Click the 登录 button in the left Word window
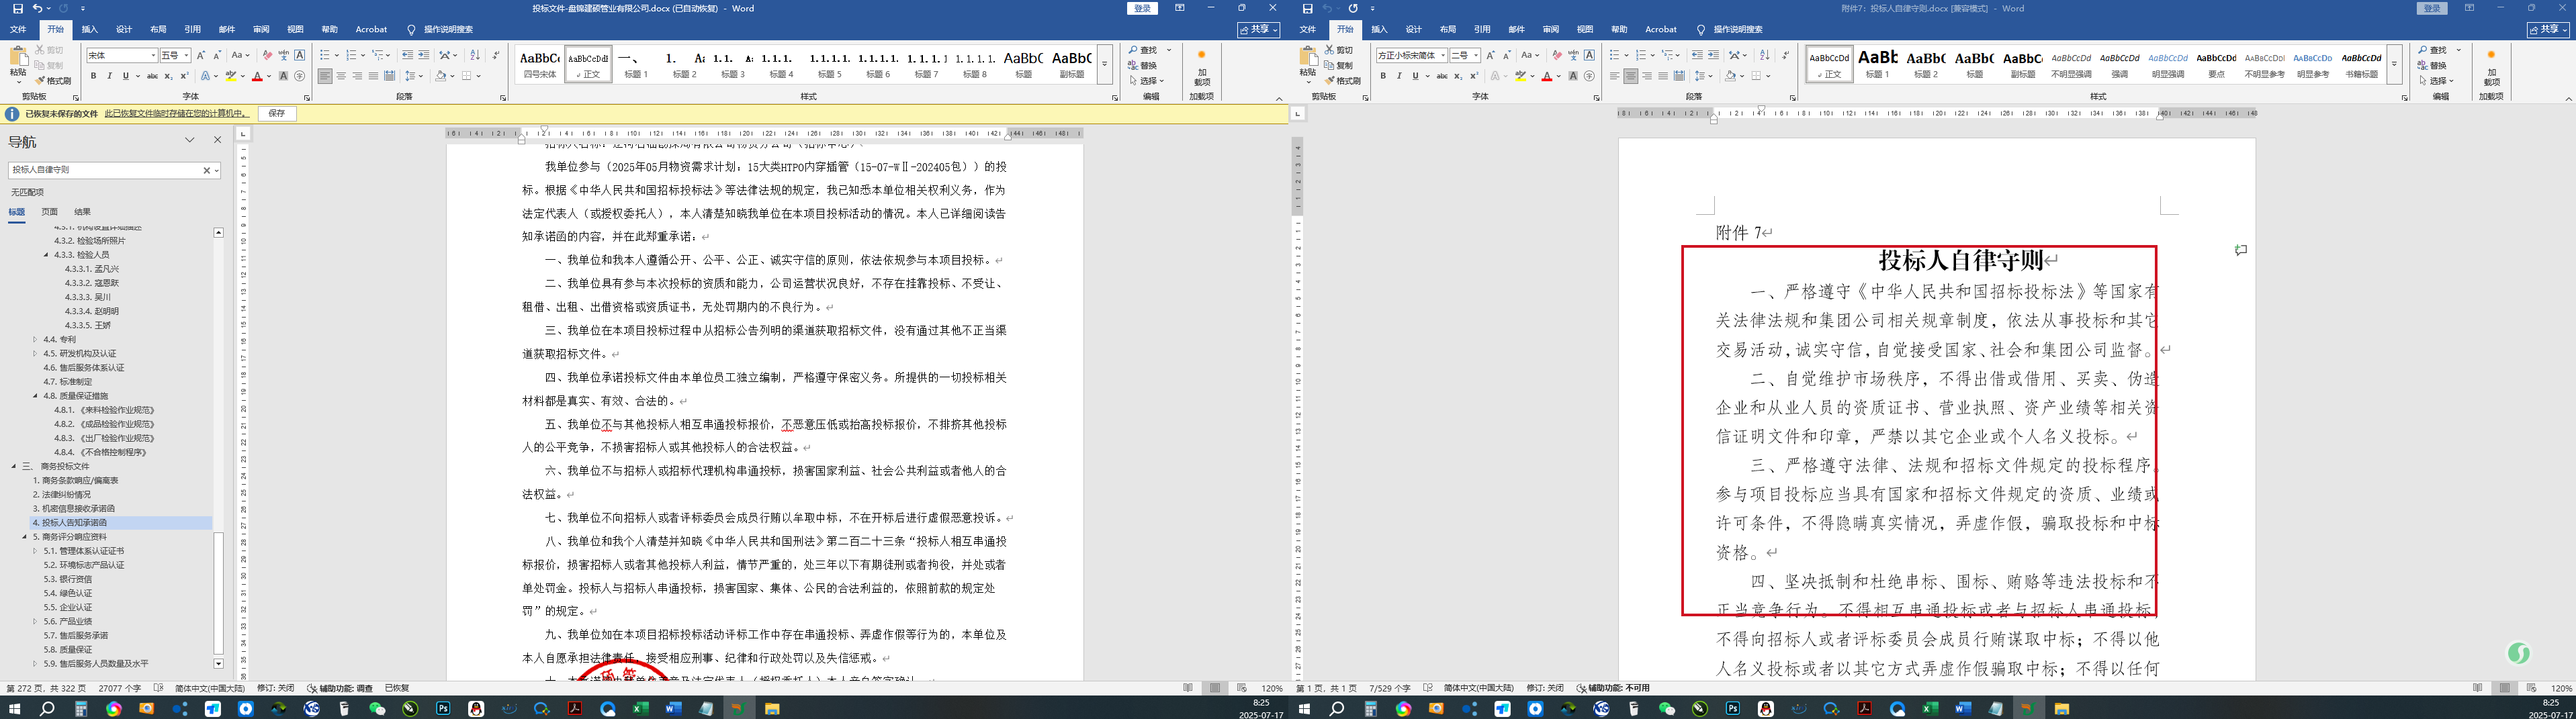Viewport: 2576px width, 719px height. tap(1143, 8)
